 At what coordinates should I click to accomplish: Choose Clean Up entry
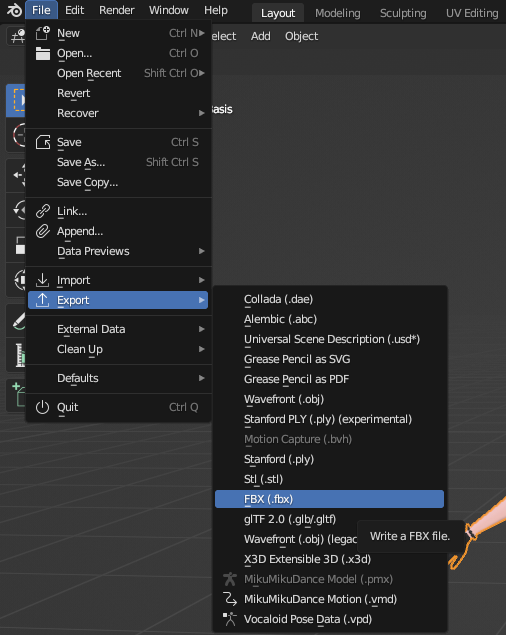119,349
